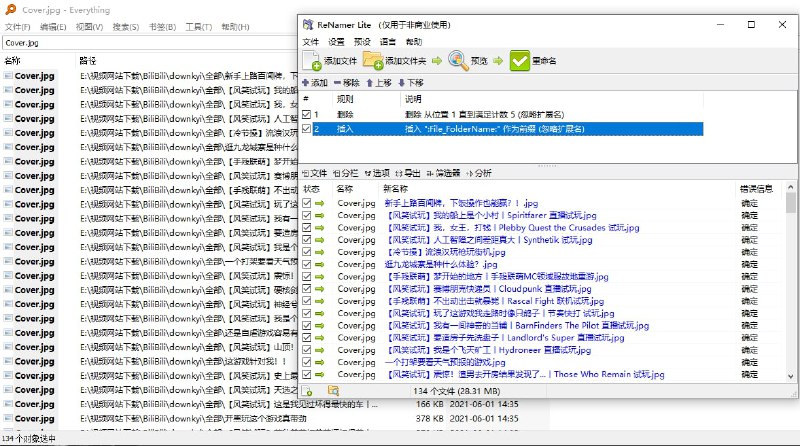Click the file icon of the 【冷节操】流浪汉 row in Everything
The height and width of the screenshot is (446, 800).
(x=8, y=133)
